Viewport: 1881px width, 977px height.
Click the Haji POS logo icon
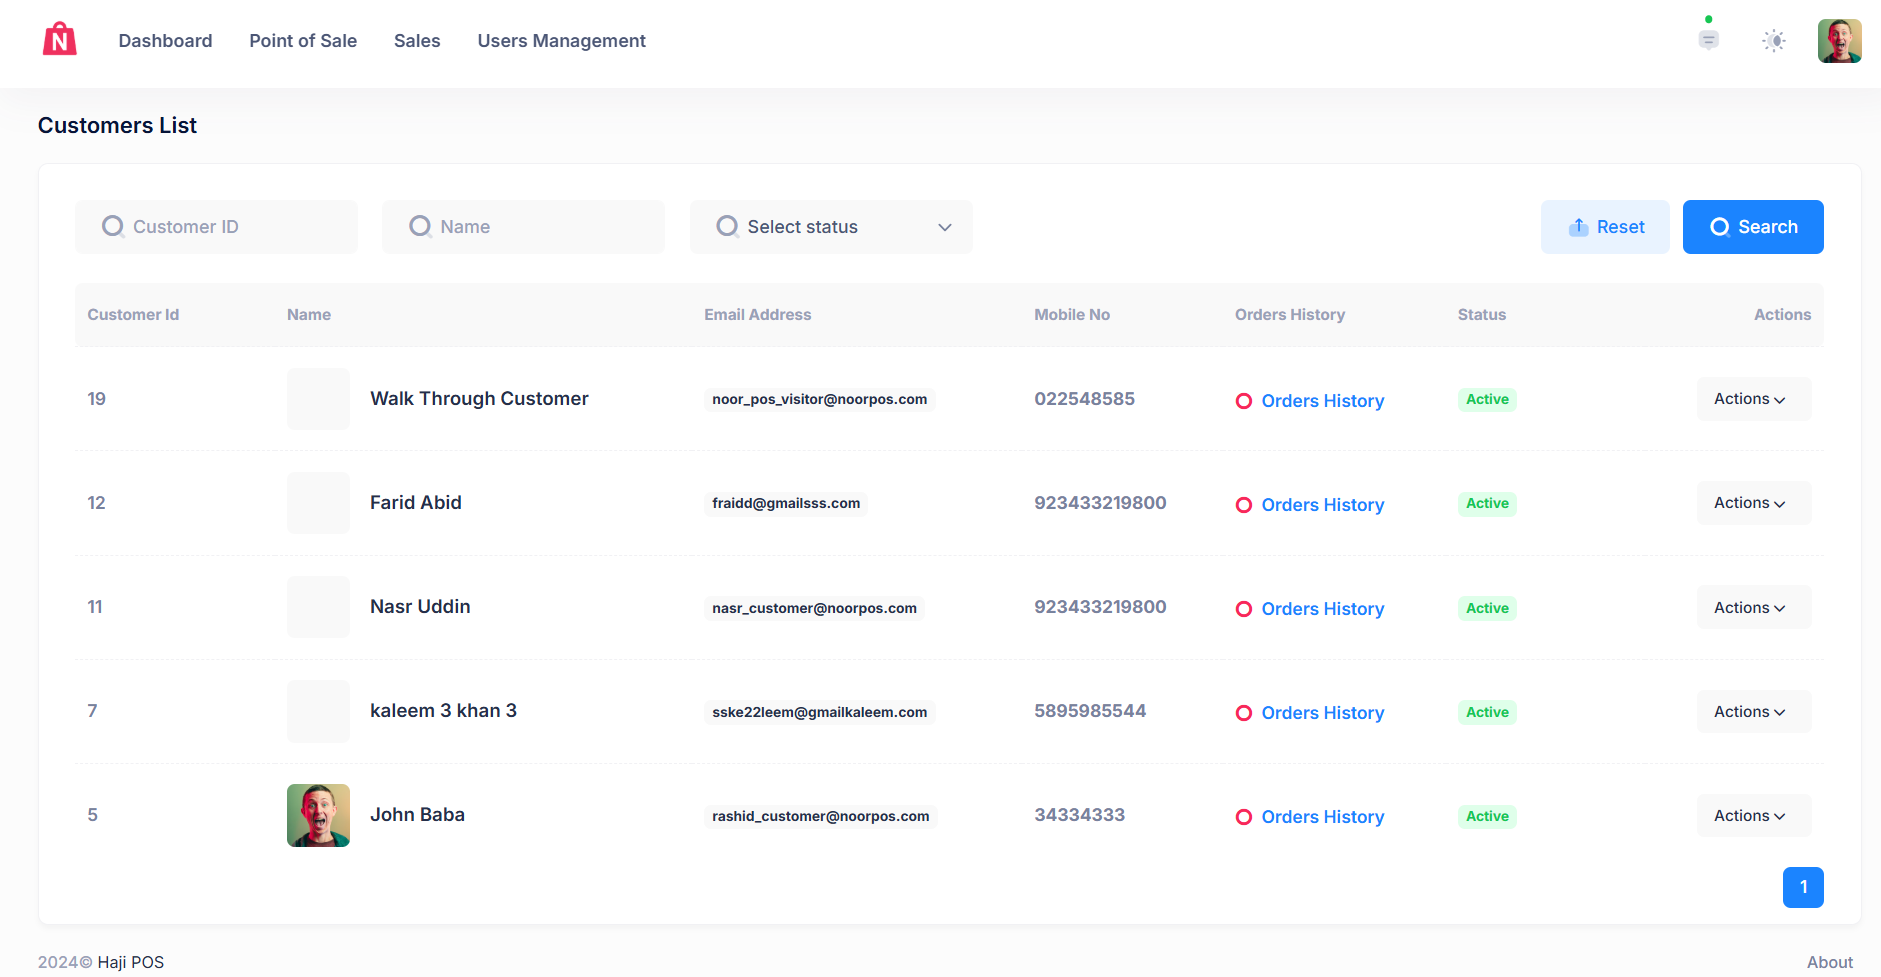coord(60,40)
